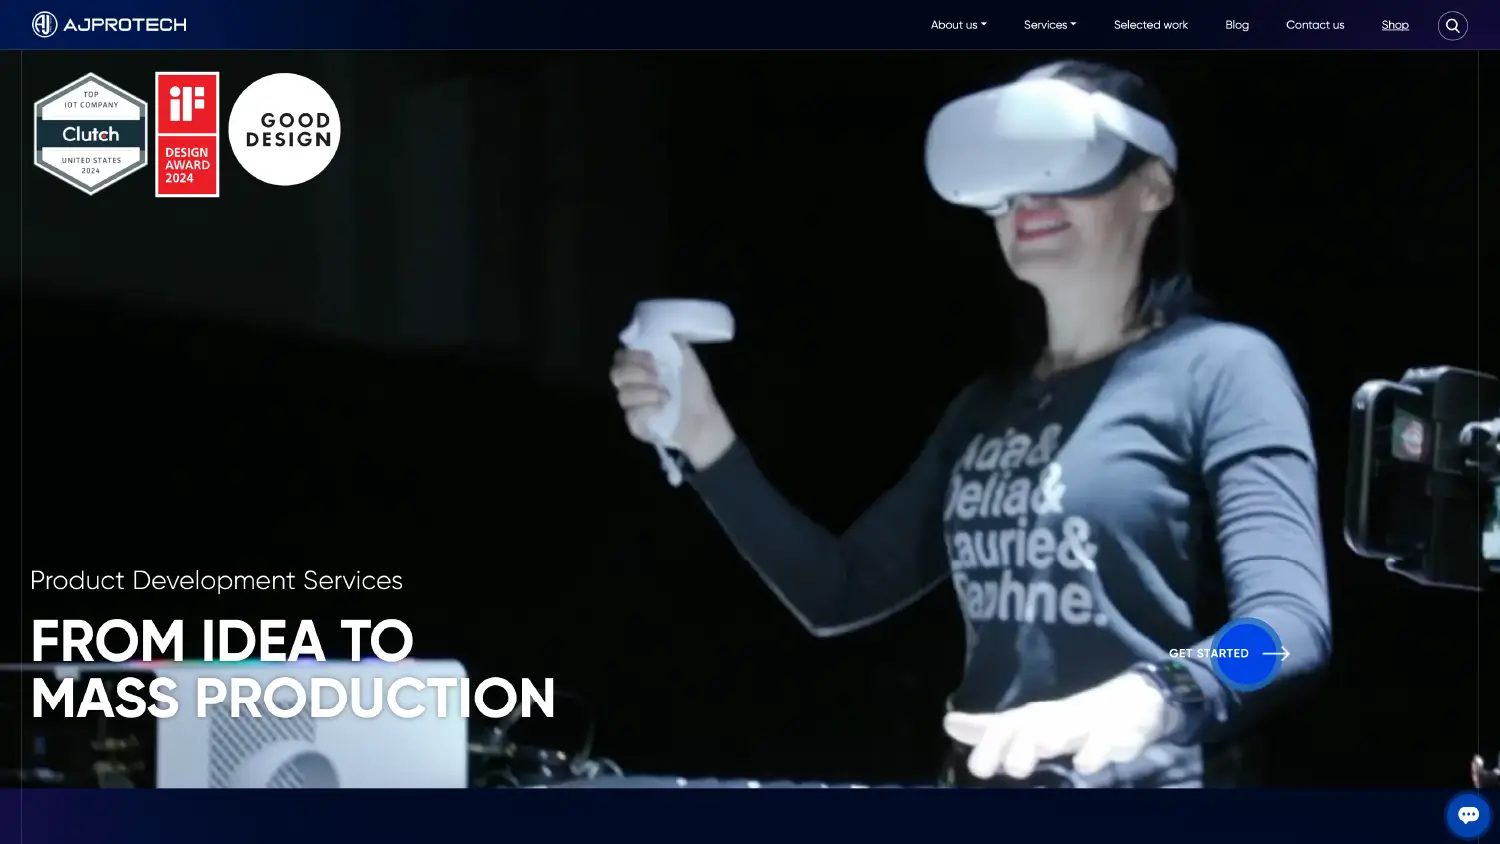Click the From Idea to Mass Production heading
The width and height of the screenshot is (1500, 844).
click(293, 669)
